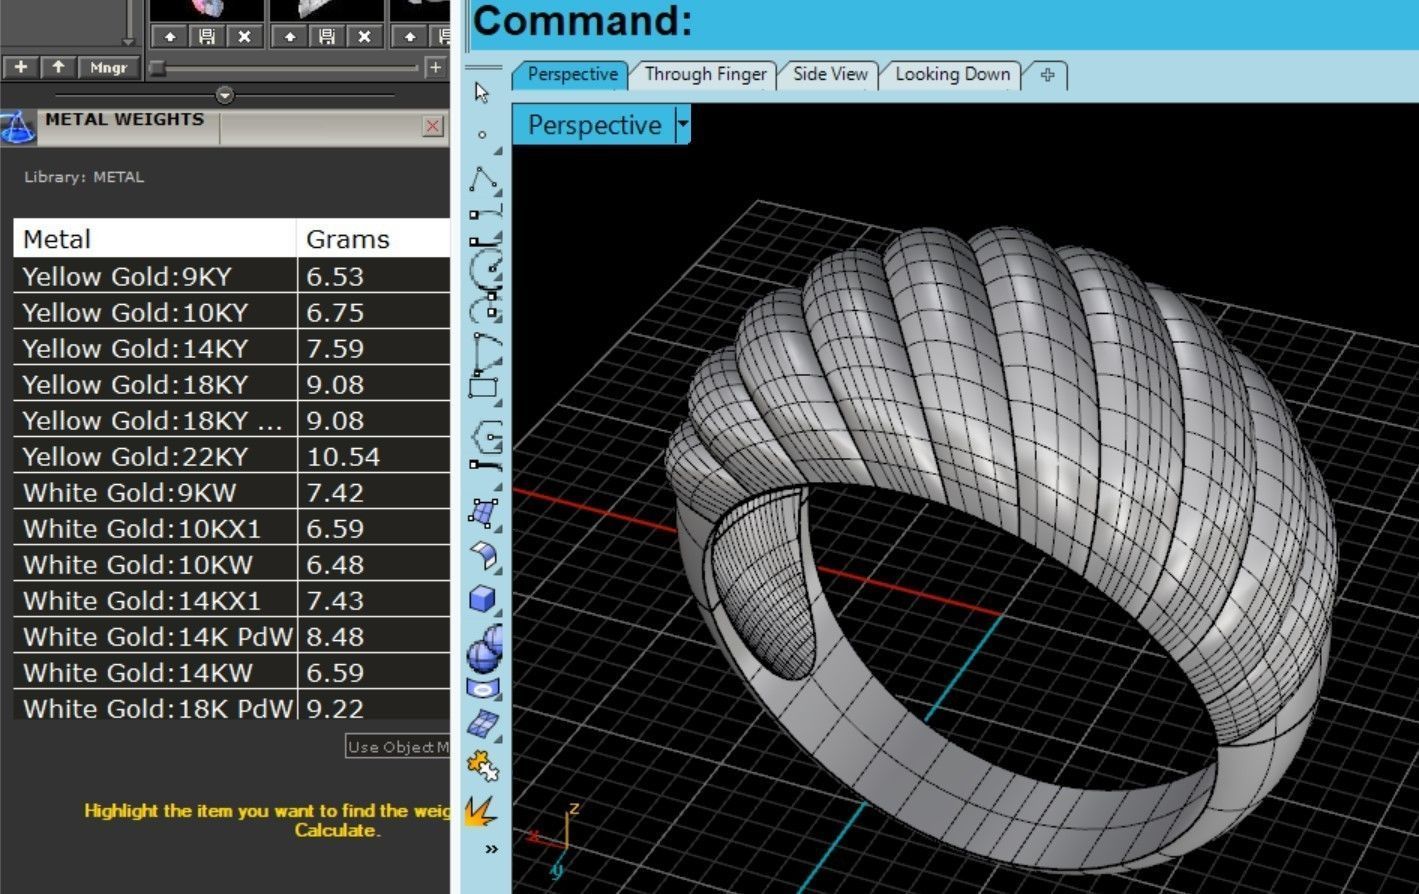Expand the toolbar overflow chevron

click(x=491, y=849)
